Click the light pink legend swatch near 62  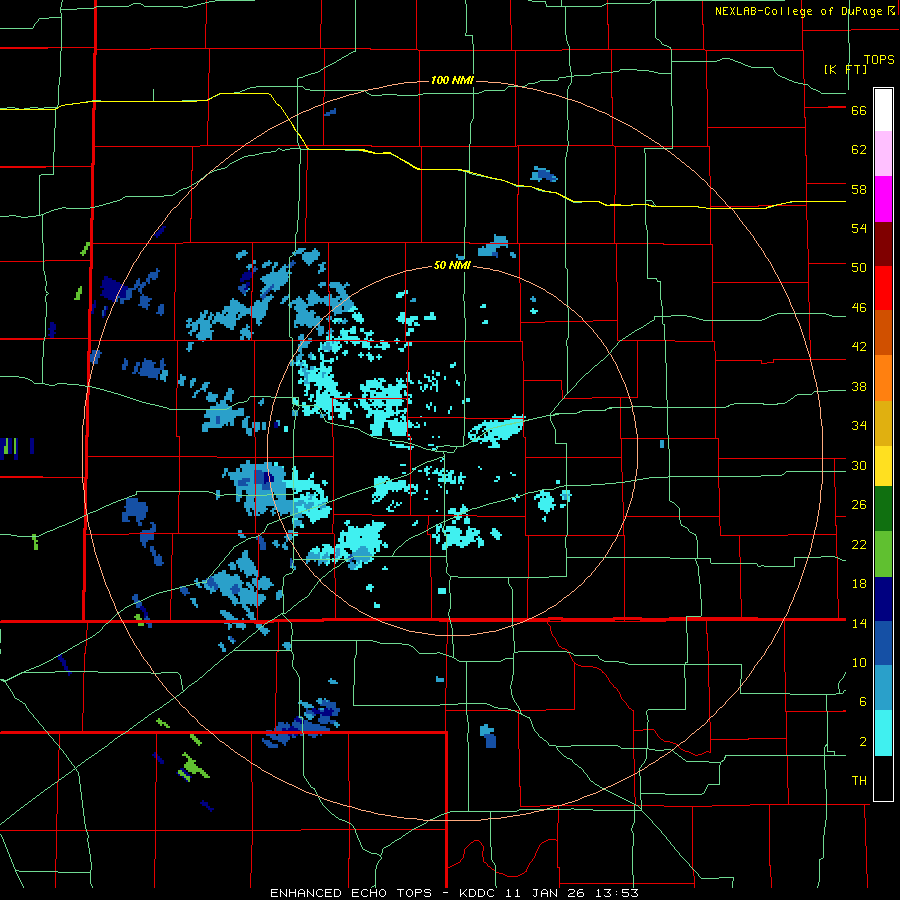pos(883,153)
